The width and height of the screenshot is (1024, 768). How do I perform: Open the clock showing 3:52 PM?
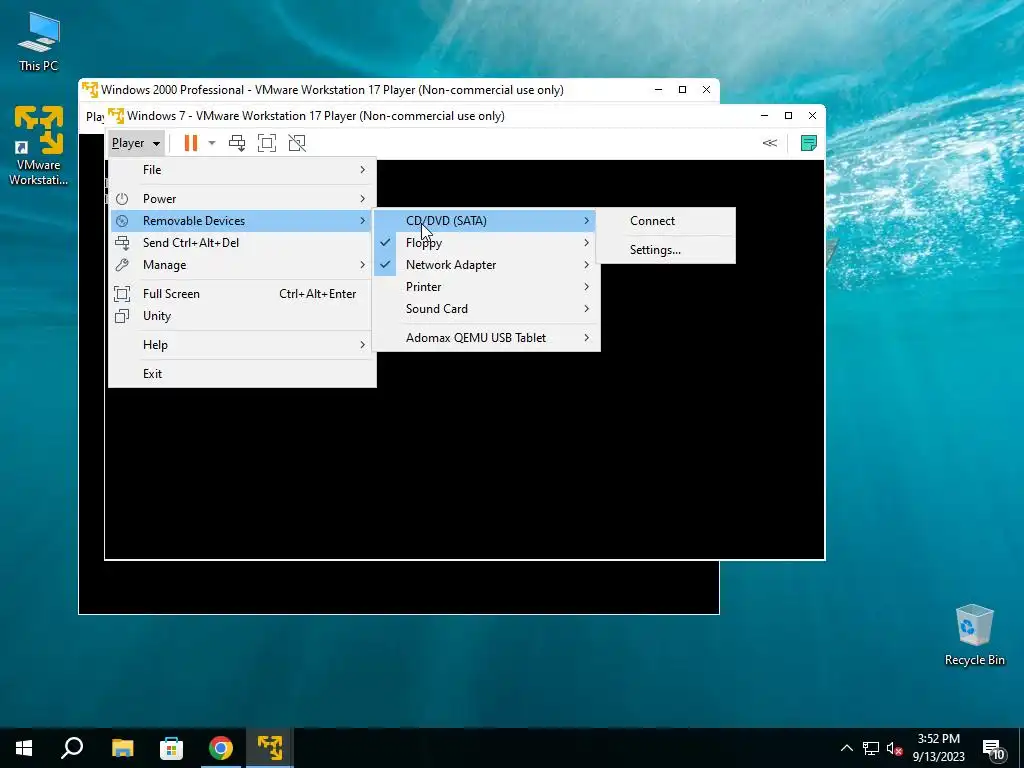[x=938, y=748]
